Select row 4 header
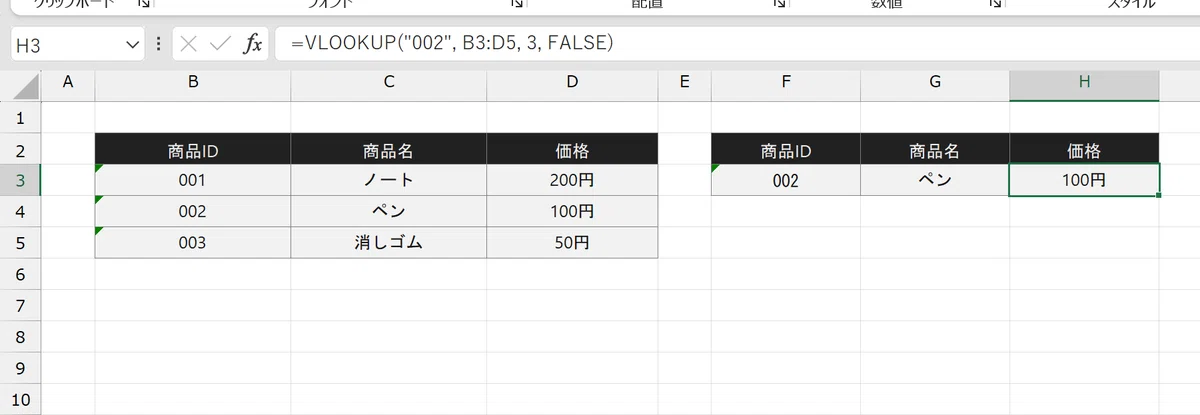 click(x=20, y=212)
